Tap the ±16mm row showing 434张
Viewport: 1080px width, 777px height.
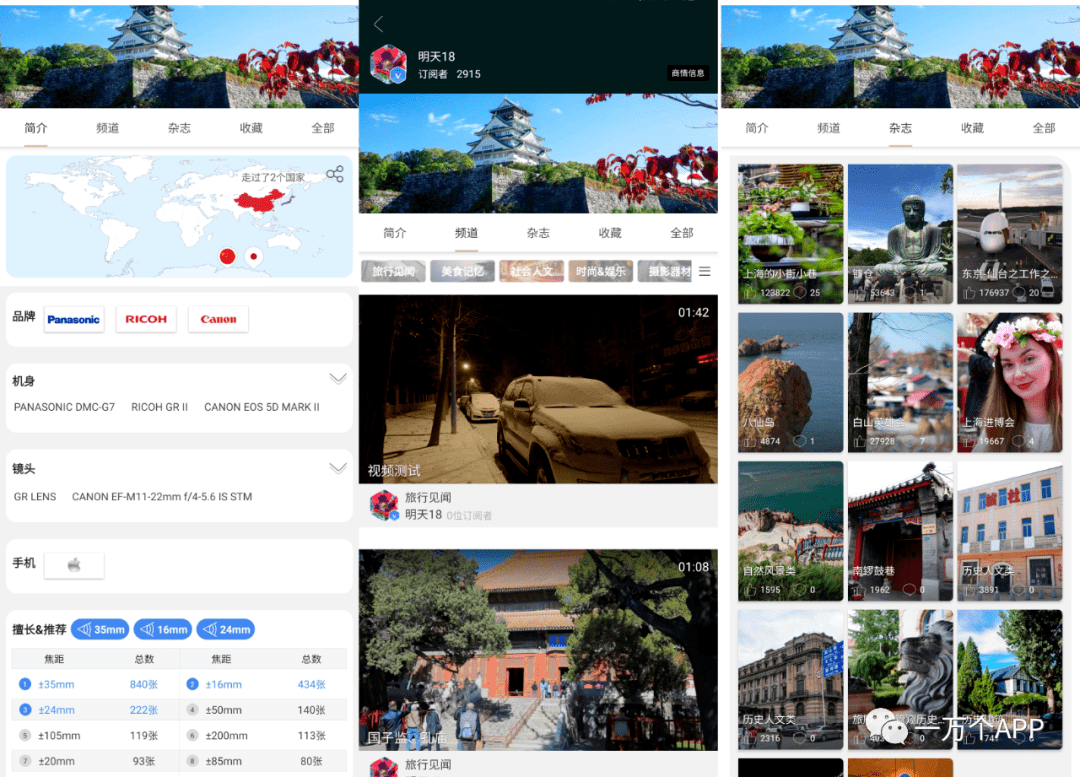coord(263,685)
